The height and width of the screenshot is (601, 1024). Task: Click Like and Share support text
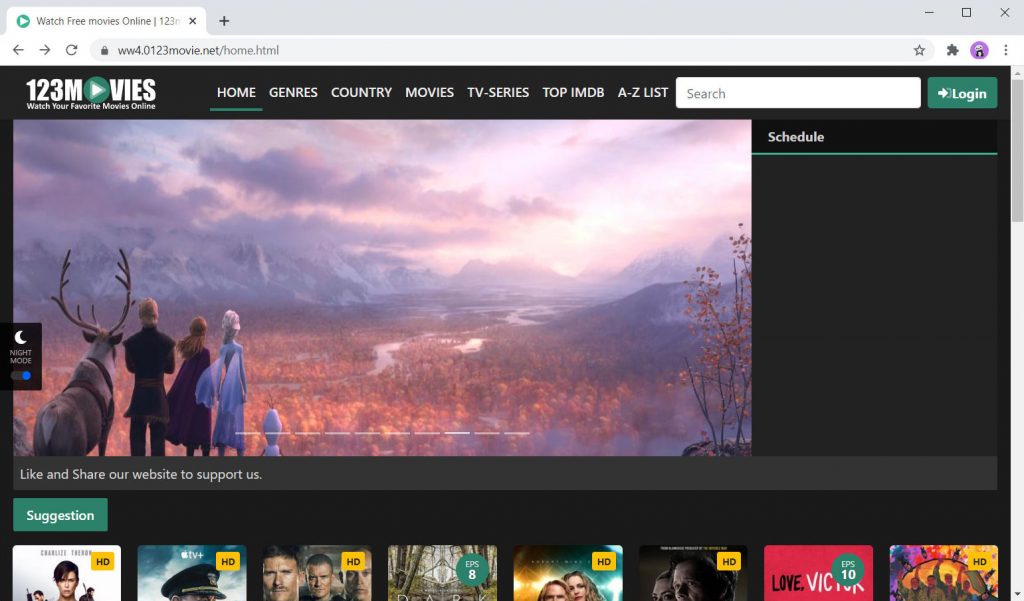(x=141, y=474)
